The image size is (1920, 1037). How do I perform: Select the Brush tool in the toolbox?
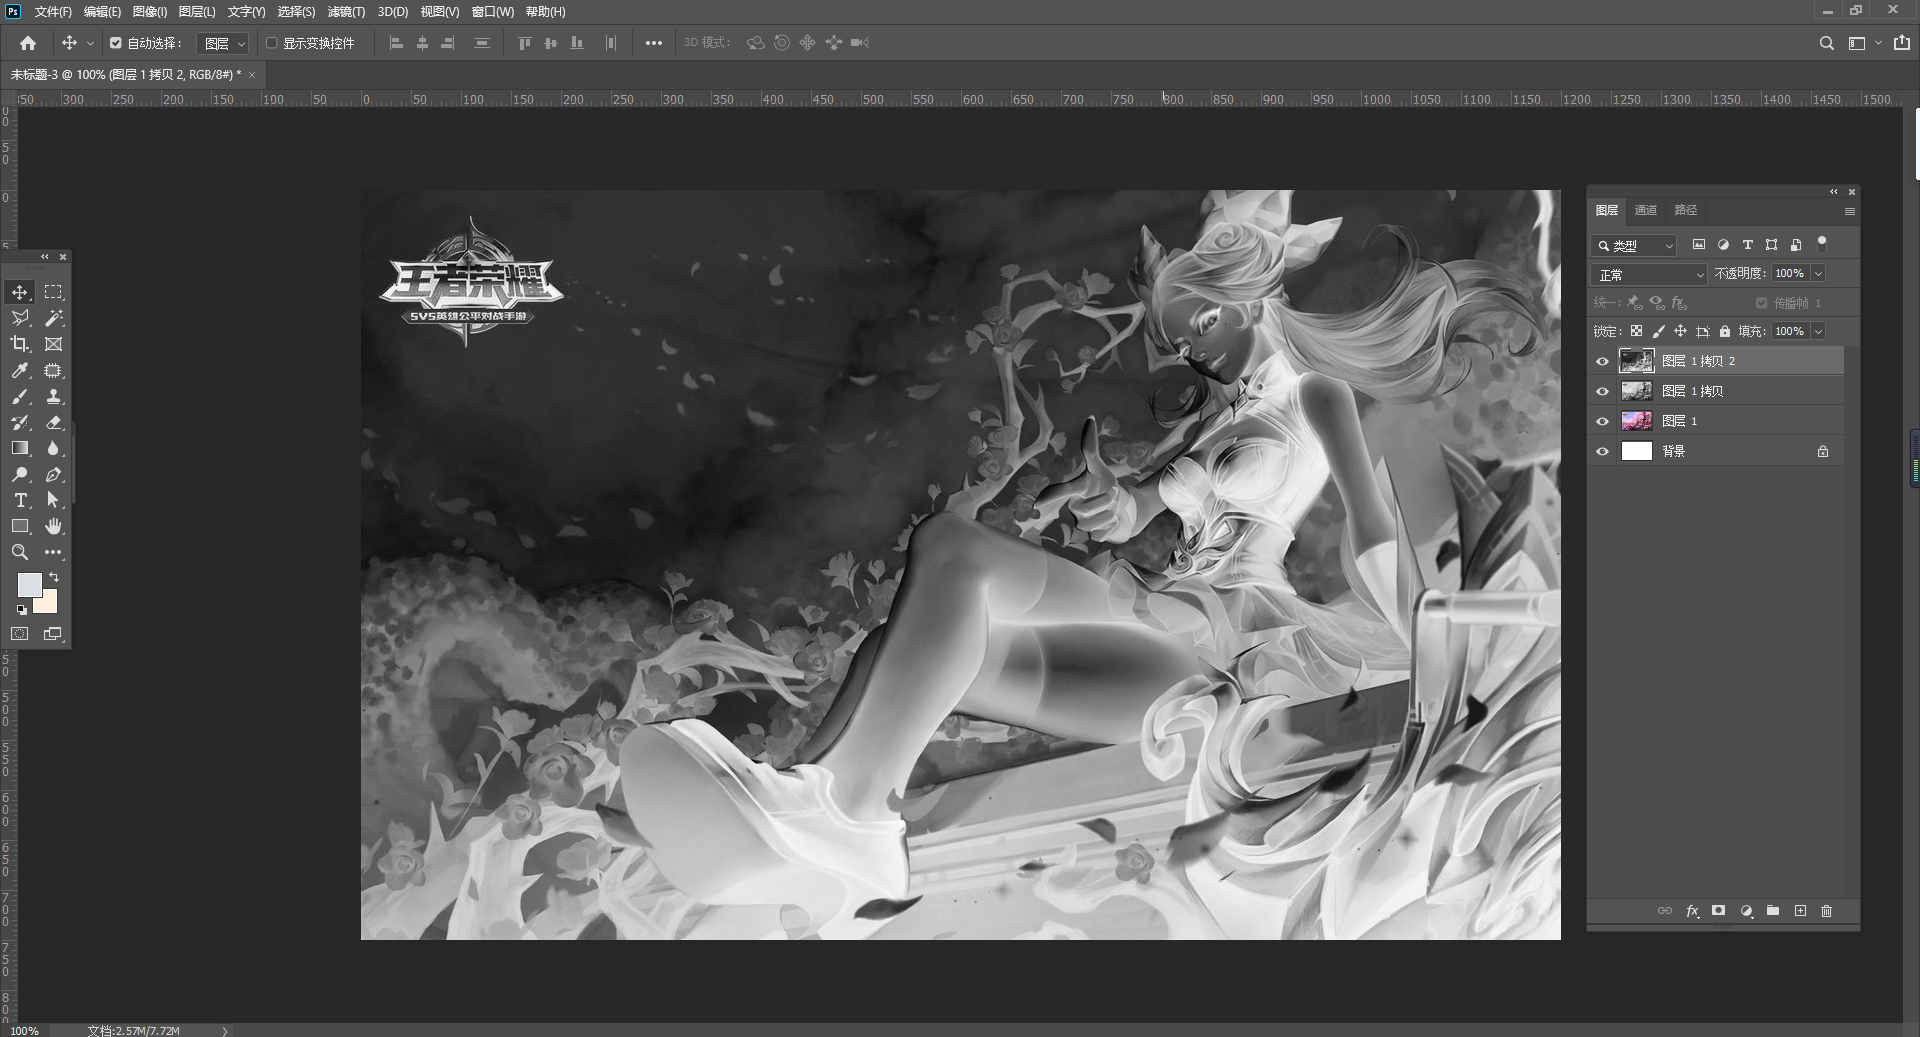(20, 396)
